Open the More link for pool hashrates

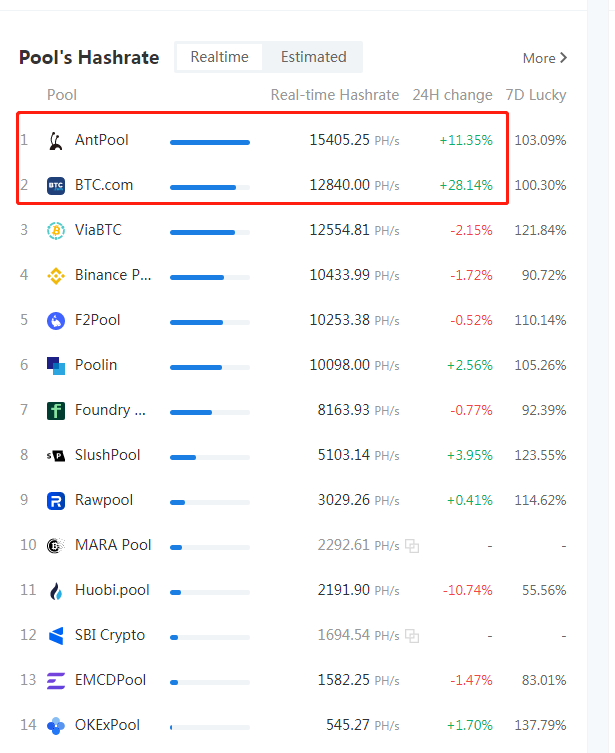pyautogui.click(x=545, y=58)
